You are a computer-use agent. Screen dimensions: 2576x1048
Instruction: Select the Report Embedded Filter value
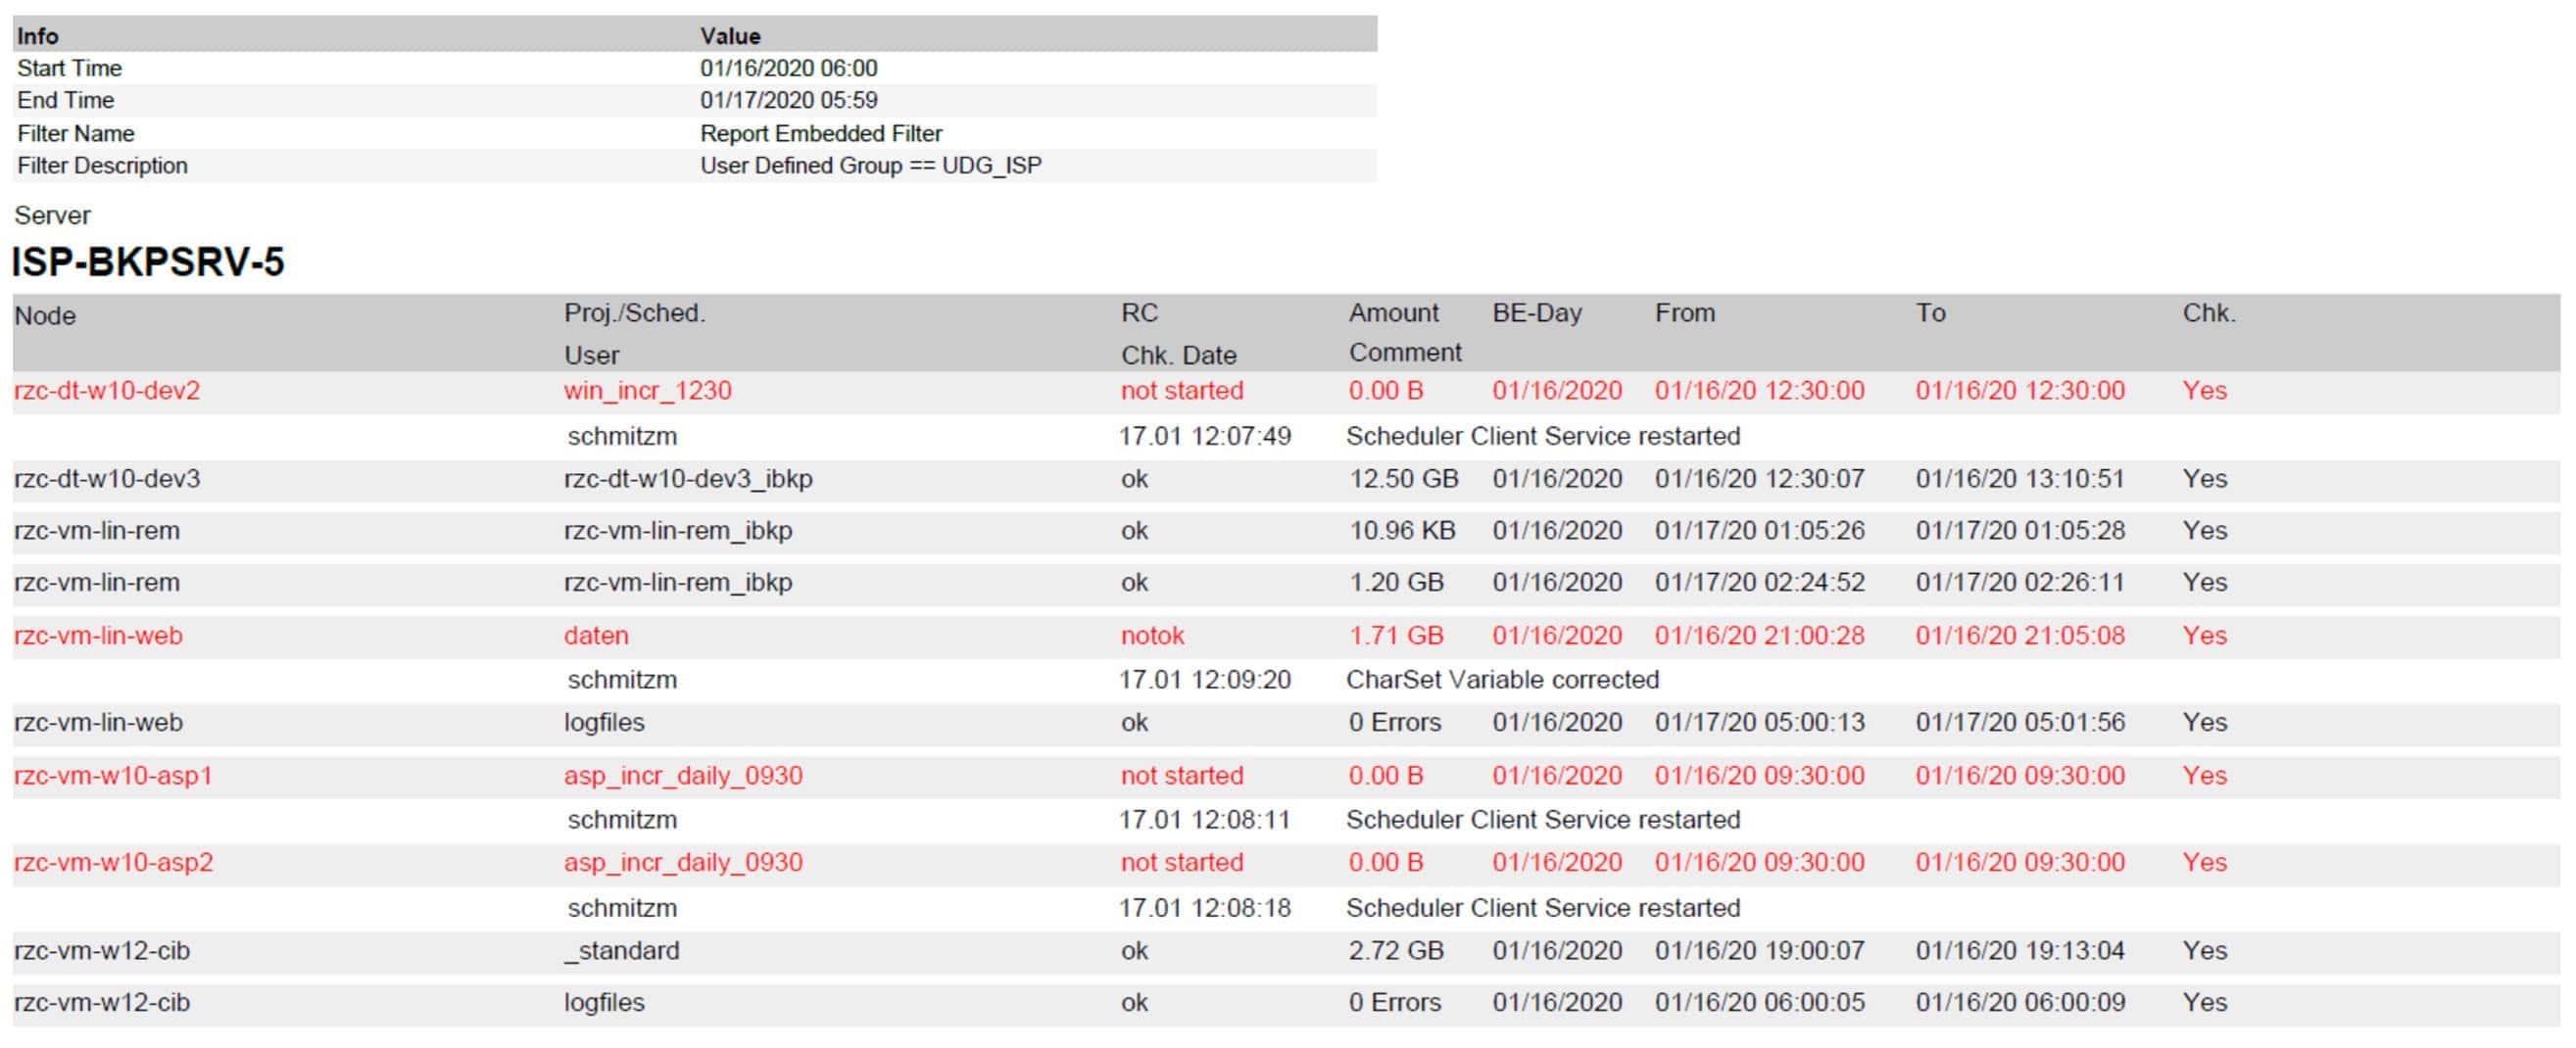point(820,134)
